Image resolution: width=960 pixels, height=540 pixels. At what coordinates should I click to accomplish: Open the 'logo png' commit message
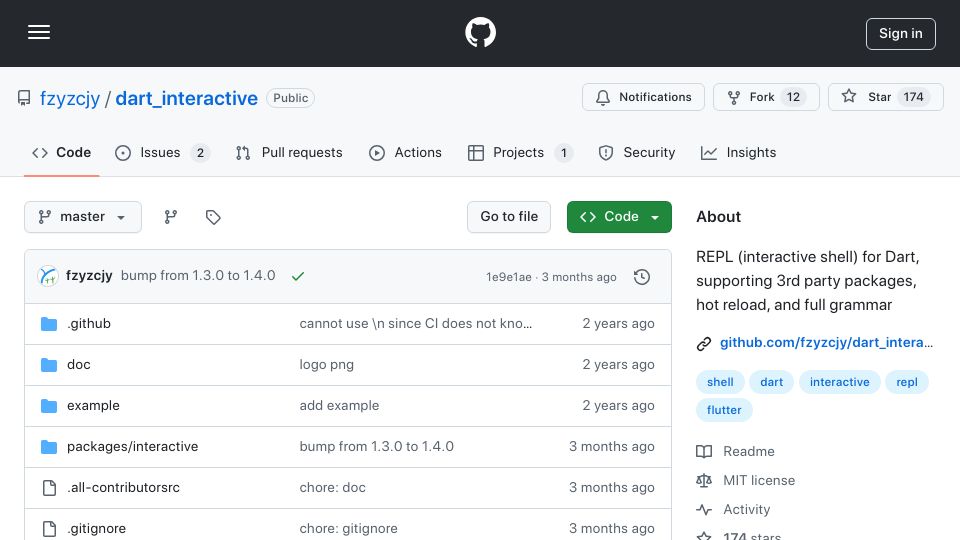pyautogui.click(x=326, y=364)
